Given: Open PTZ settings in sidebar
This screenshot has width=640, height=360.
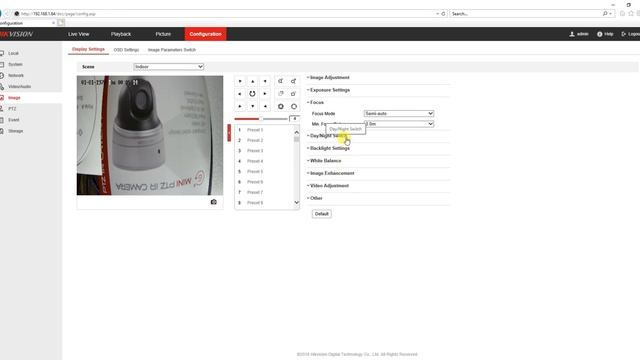Looking at the screenshot, I should (12, 109).
